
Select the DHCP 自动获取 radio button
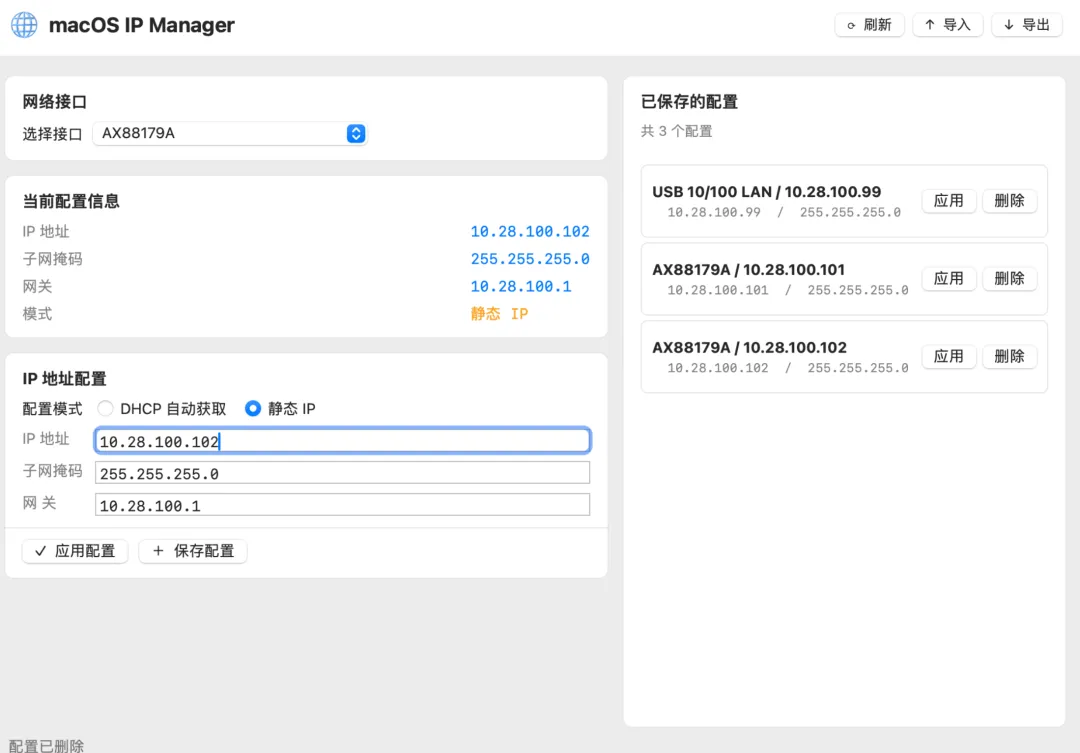[x=105, y=408]
